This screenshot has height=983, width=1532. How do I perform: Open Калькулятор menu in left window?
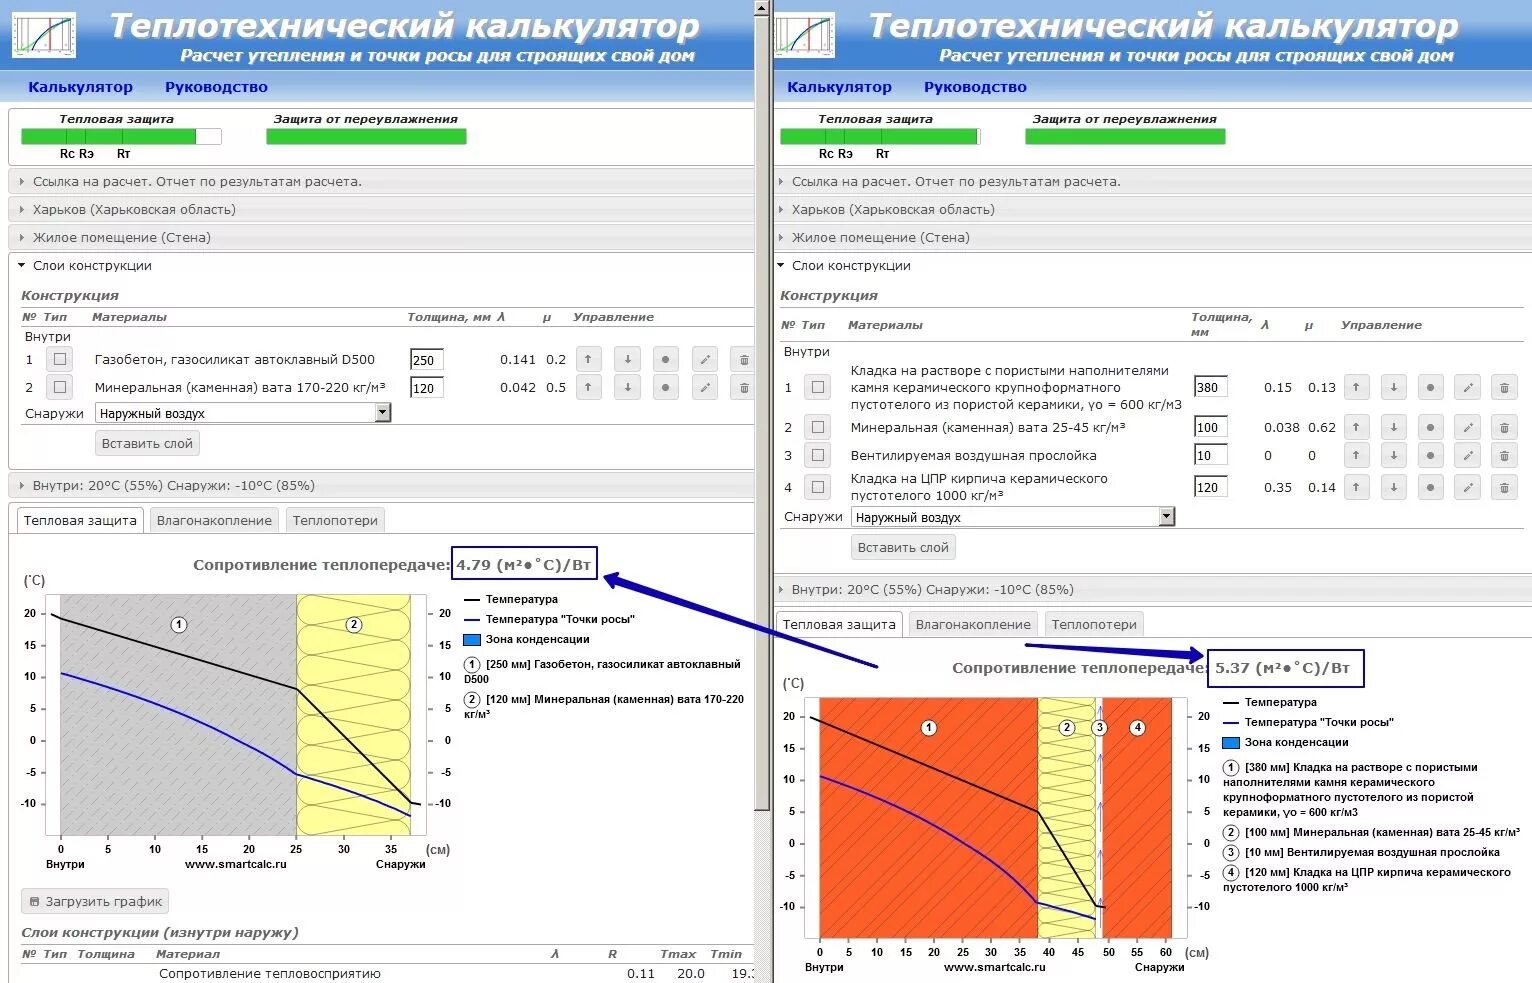pyautogui.click(x=80, y=87)
